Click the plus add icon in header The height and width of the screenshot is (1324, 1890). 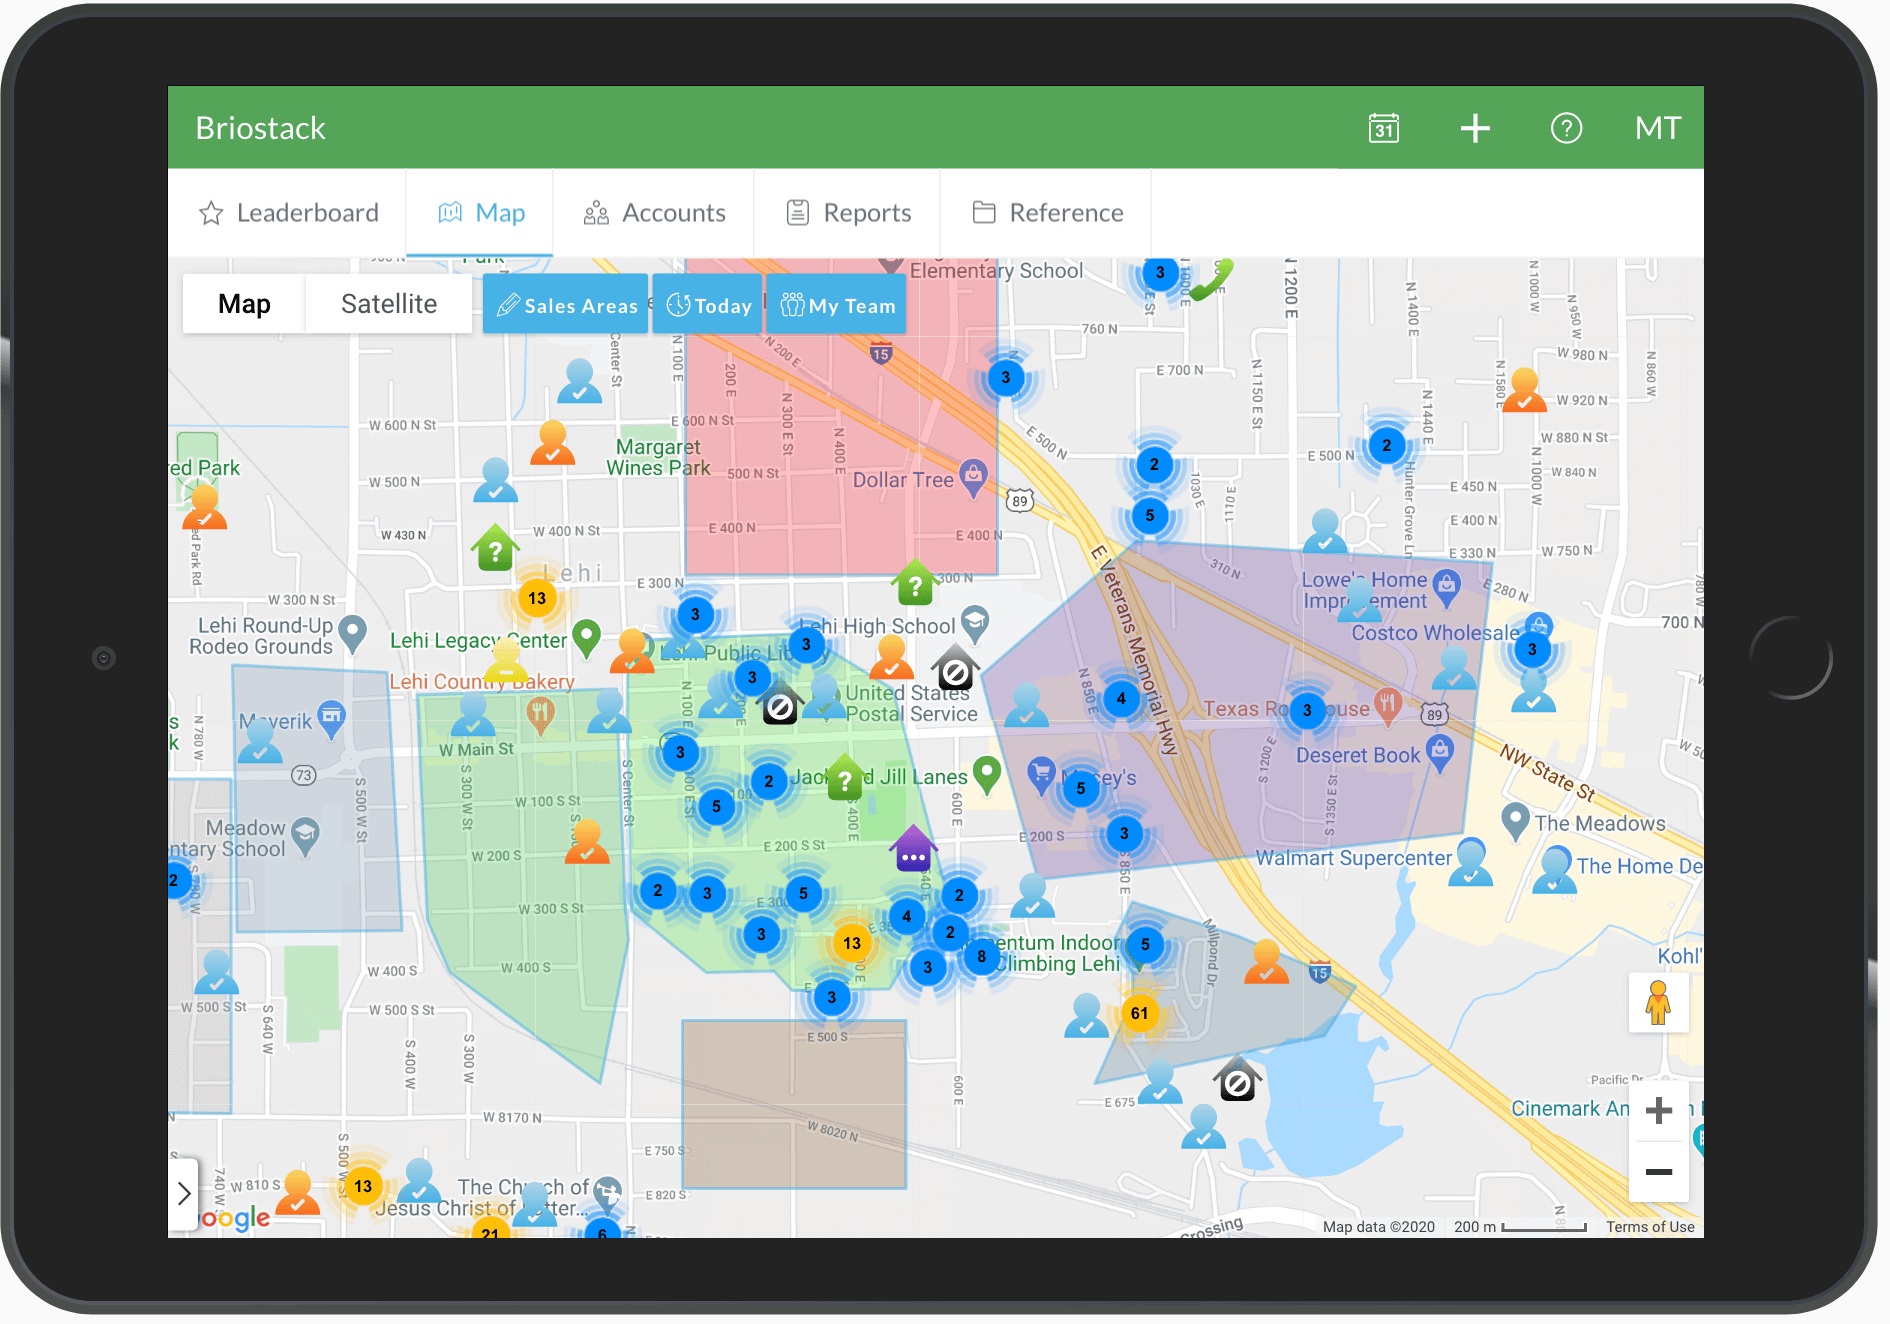coord(1475,128)
